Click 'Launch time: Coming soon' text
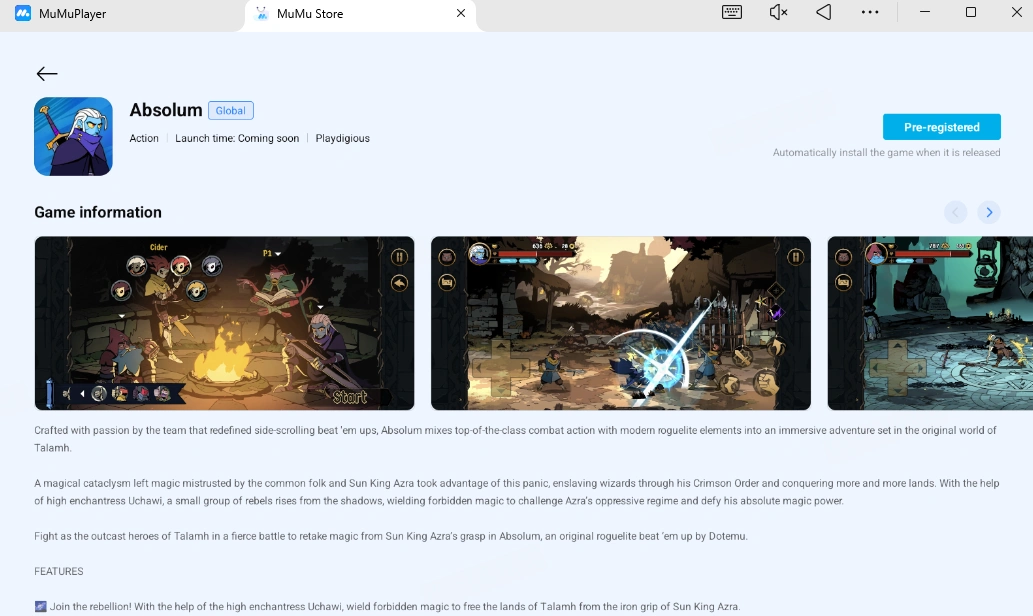Image resolution: width=1033 pixels, height=616 pixels. [x=237, y=138]
